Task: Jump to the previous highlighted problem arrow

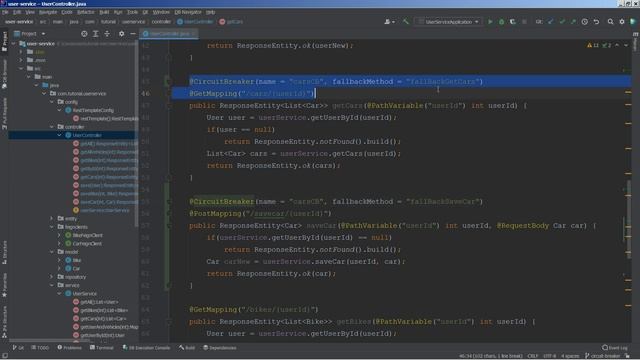Action: [617, 45]
